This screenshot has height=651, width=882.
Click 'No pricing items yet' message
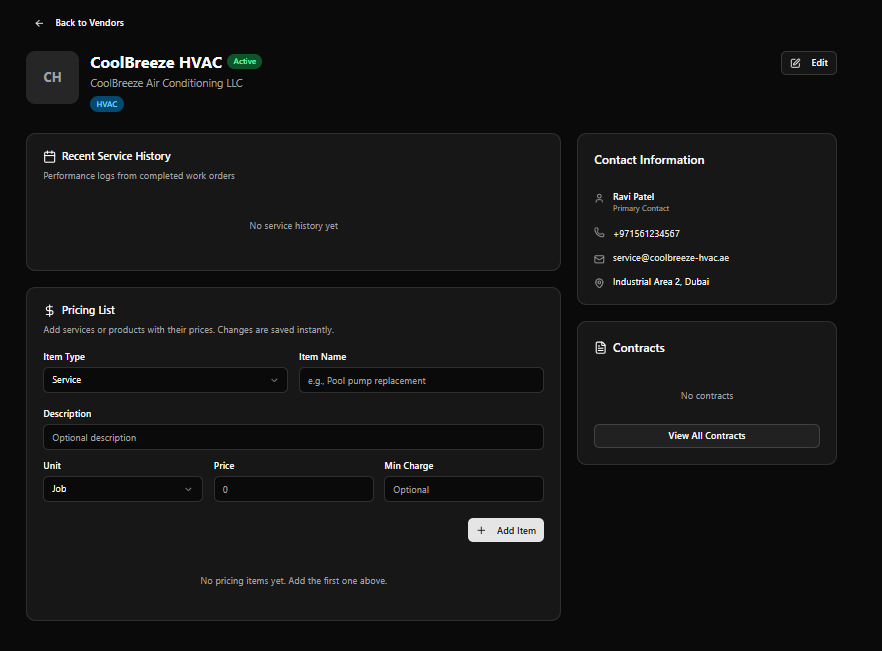294,581
